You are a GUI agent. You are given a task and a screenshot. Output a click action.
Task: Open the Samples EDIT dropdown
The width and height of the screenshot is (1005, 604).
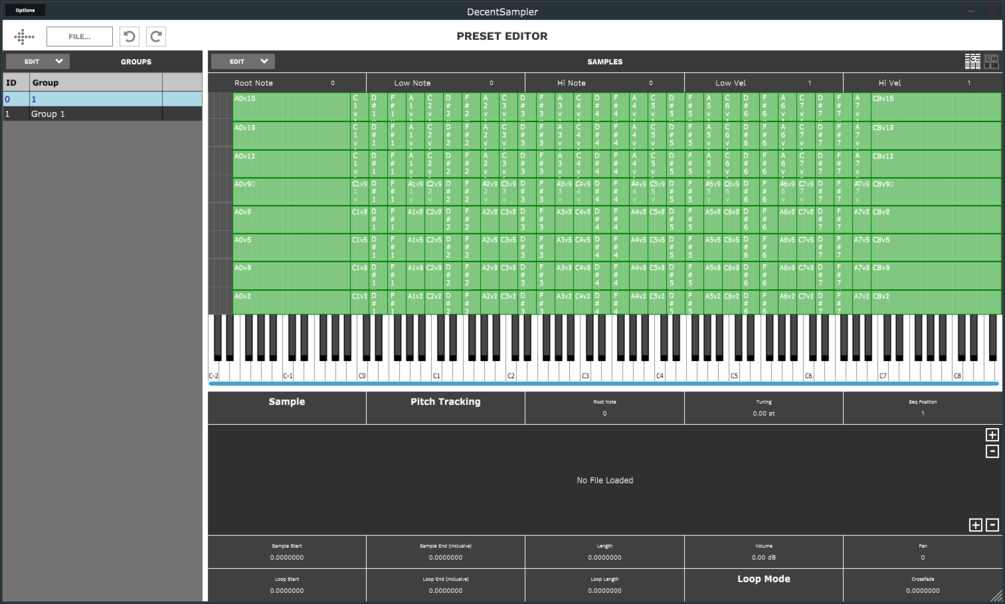point(243,62)
